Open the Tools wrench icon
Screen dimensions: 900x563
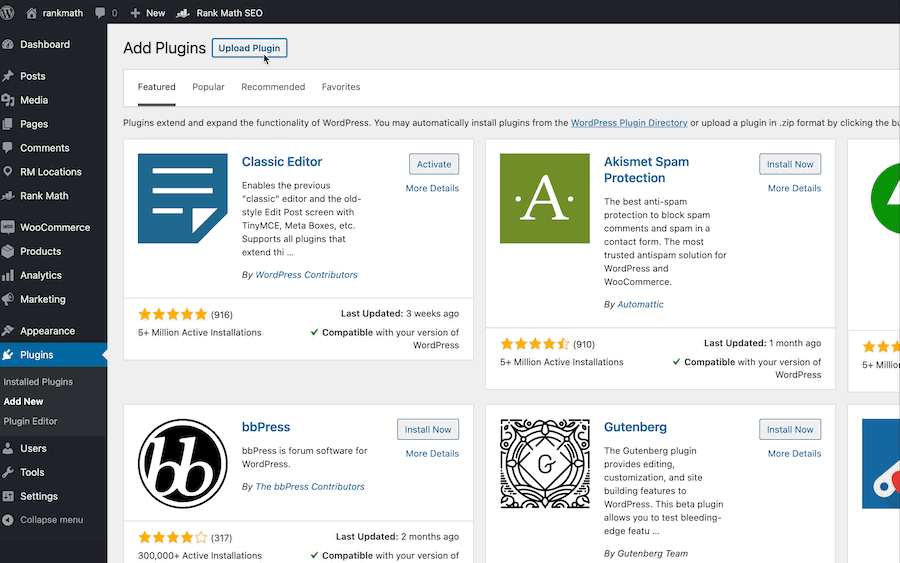point(7,472)
